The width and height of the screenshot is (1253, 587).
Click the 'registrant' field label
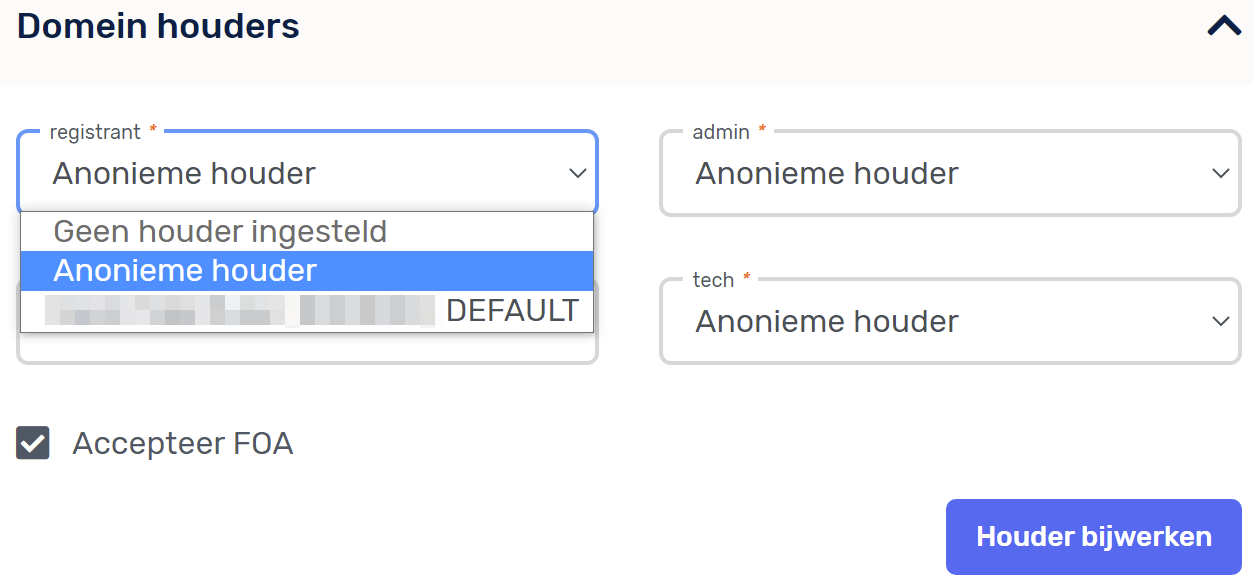tap(95, 132)
